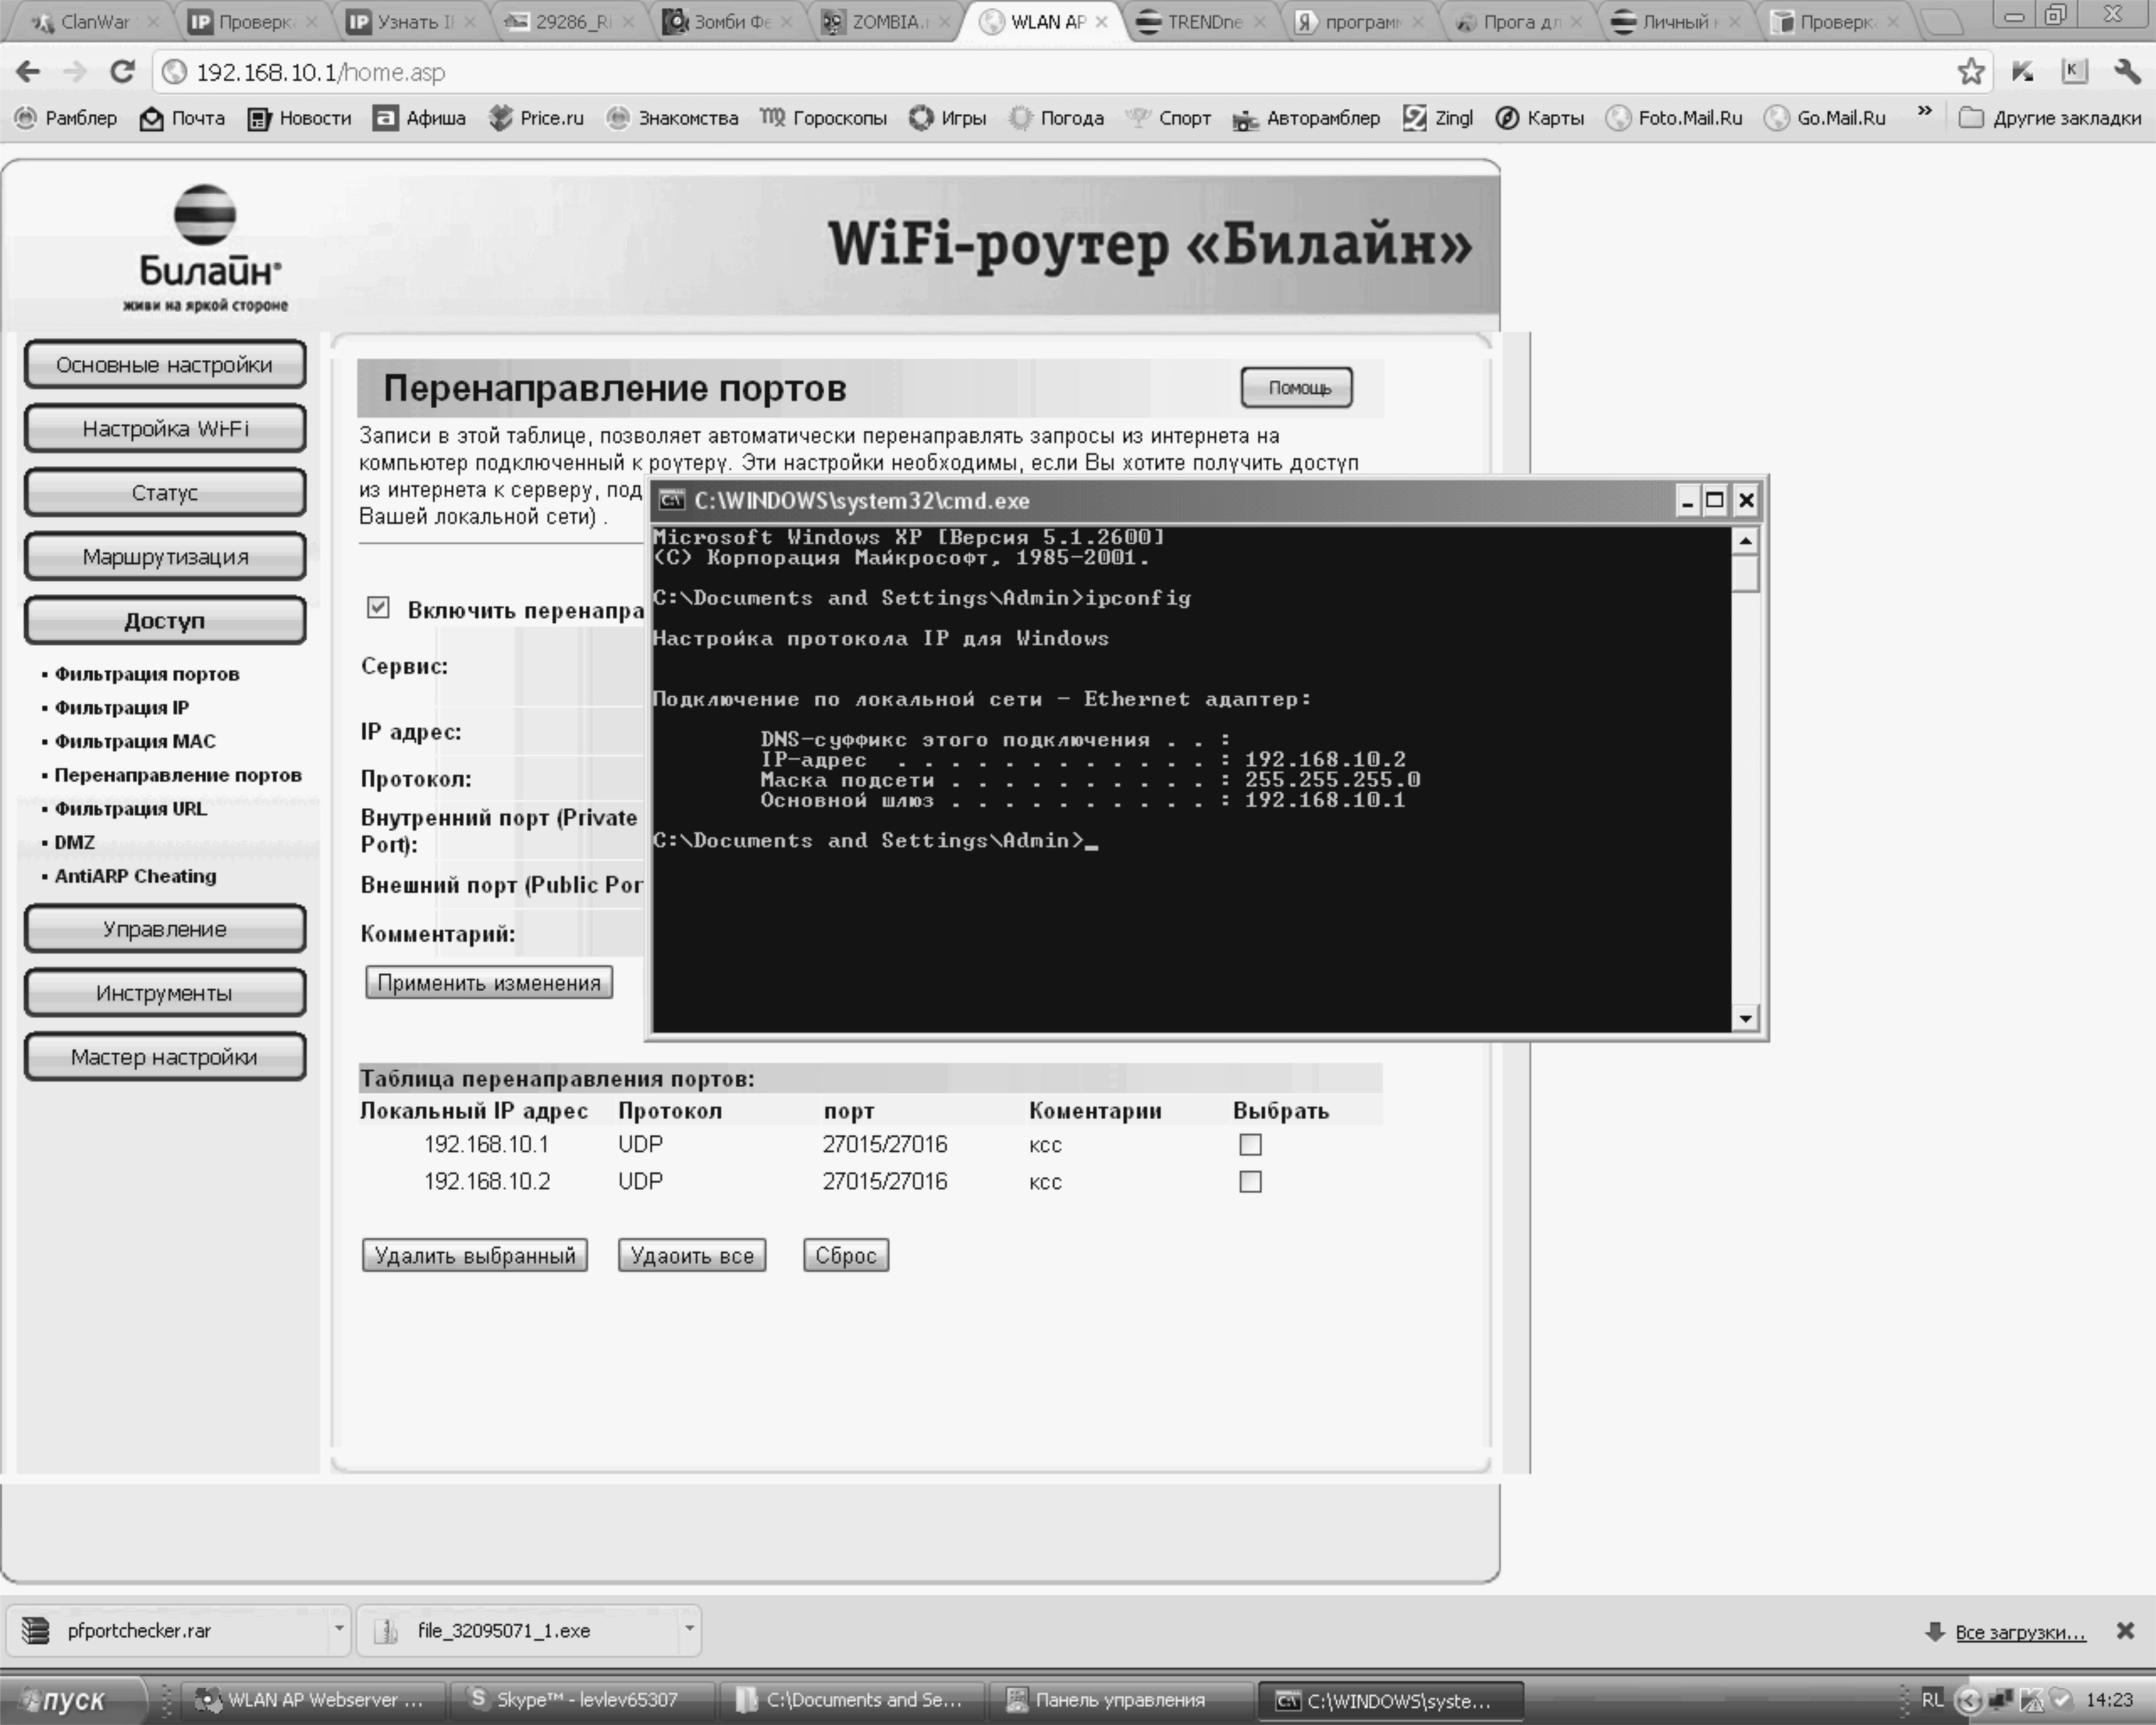Viewport: 2156px width, 1725px height.
Task: Show more bookmarks with the chevron
Action: (x=1924, y=112)
